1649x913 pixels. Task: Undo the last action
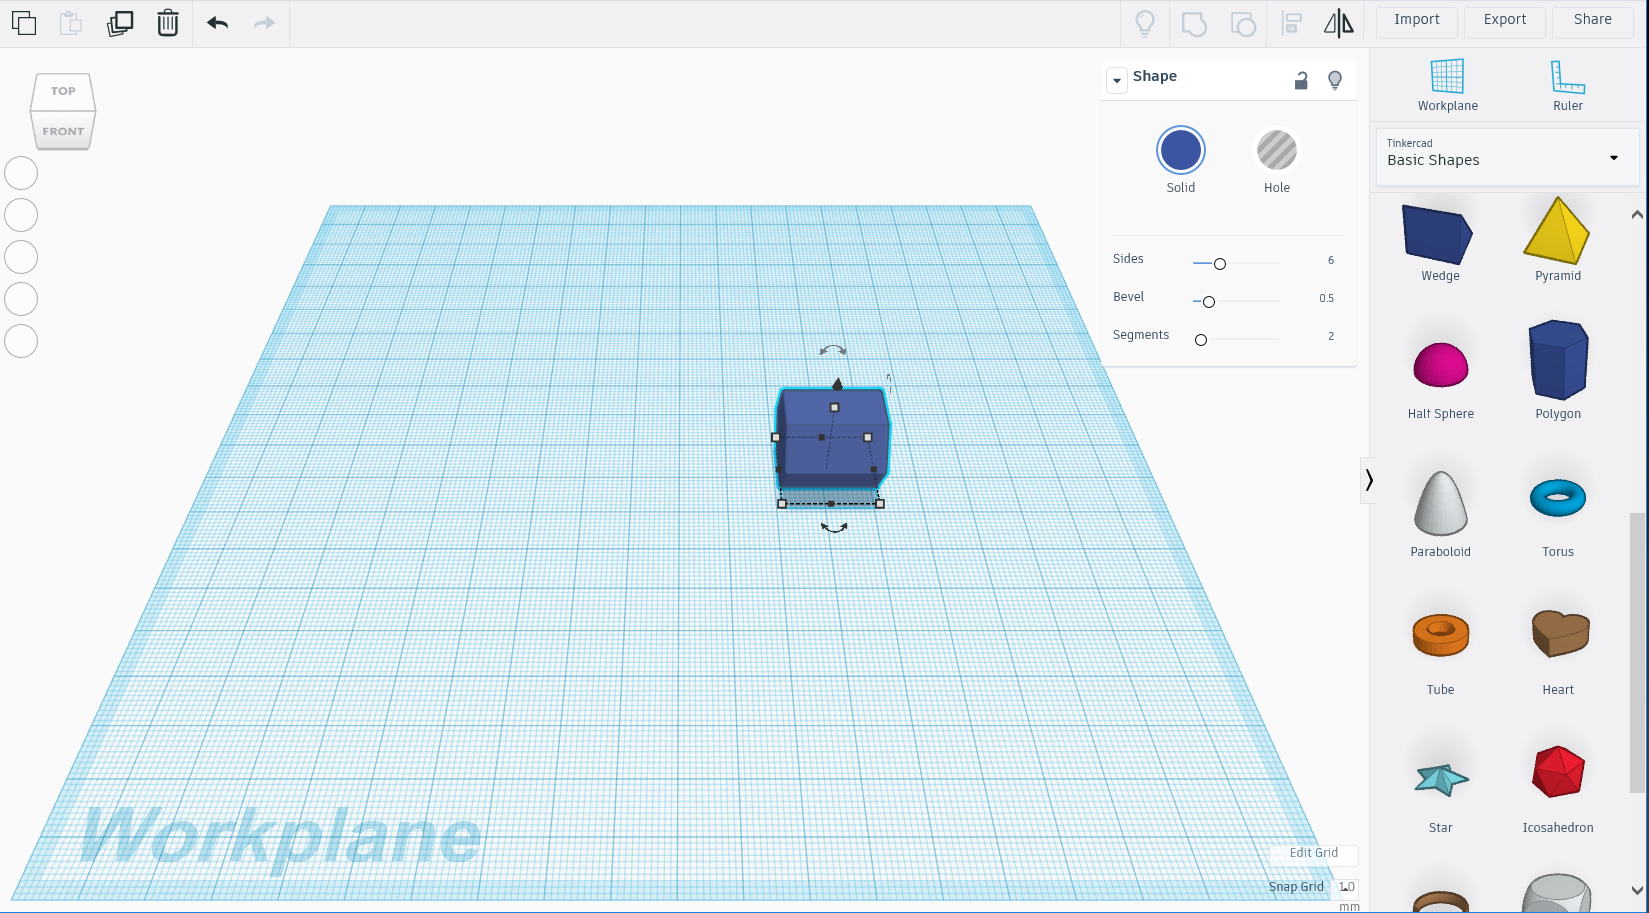click(218, 23)
